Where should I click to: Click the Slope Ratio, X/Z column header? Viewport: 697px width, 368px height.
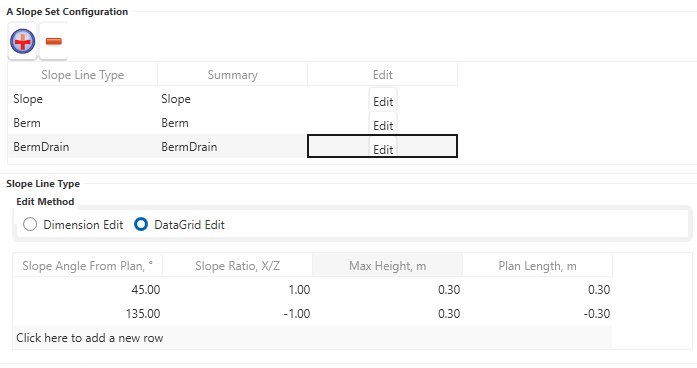(237, 265)
